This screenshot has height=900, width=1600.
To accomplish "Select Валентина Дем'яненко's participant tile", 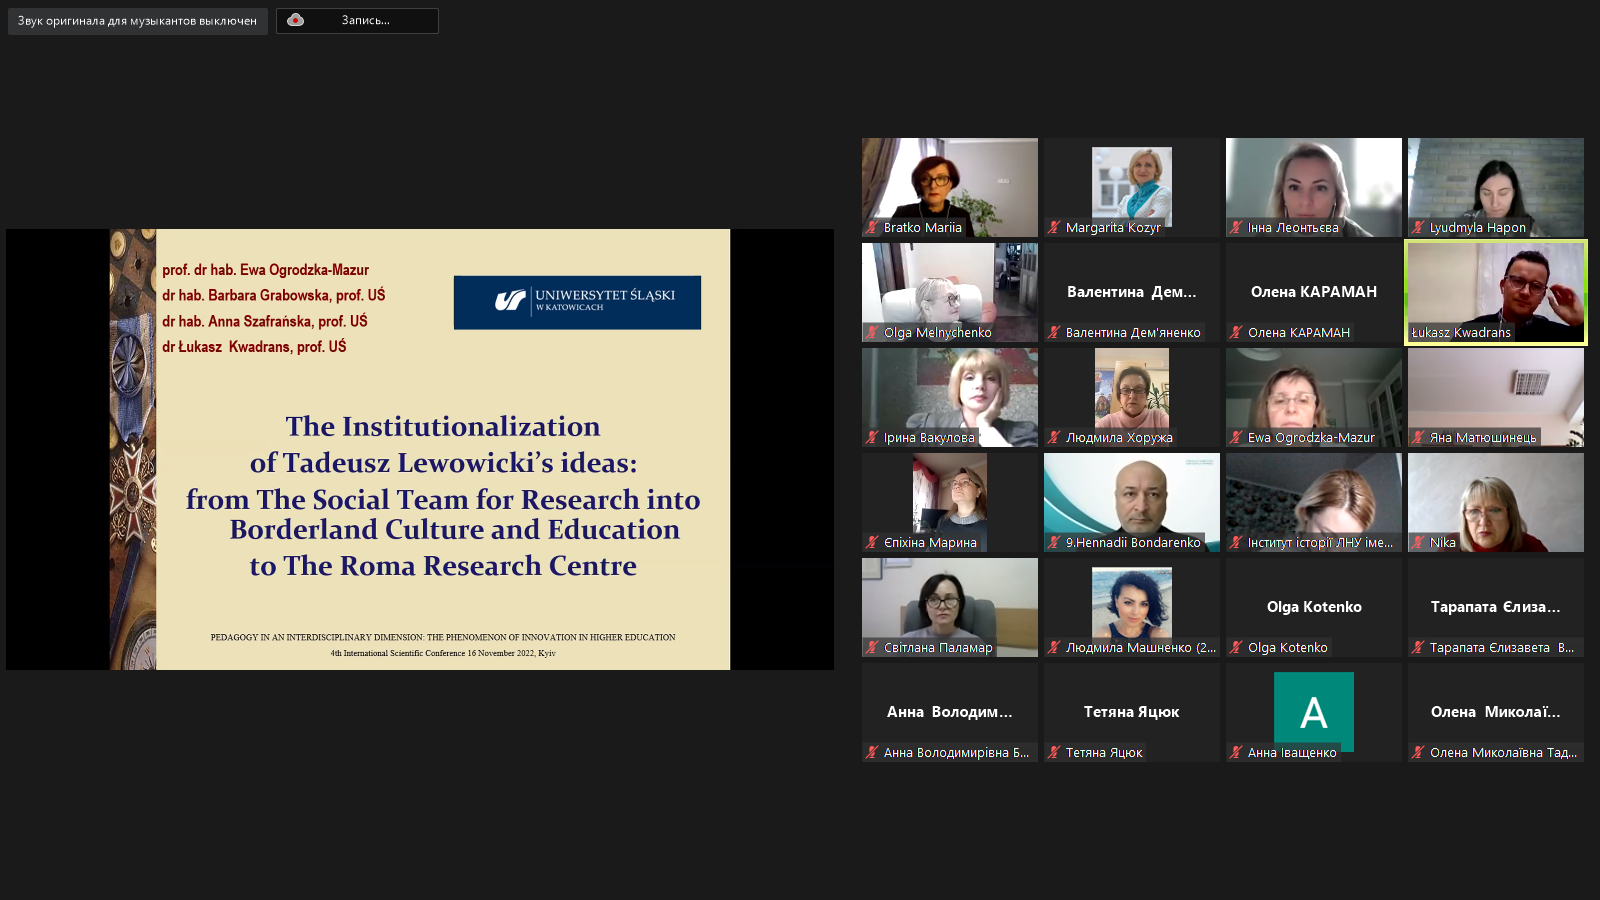I will 1131,291.
